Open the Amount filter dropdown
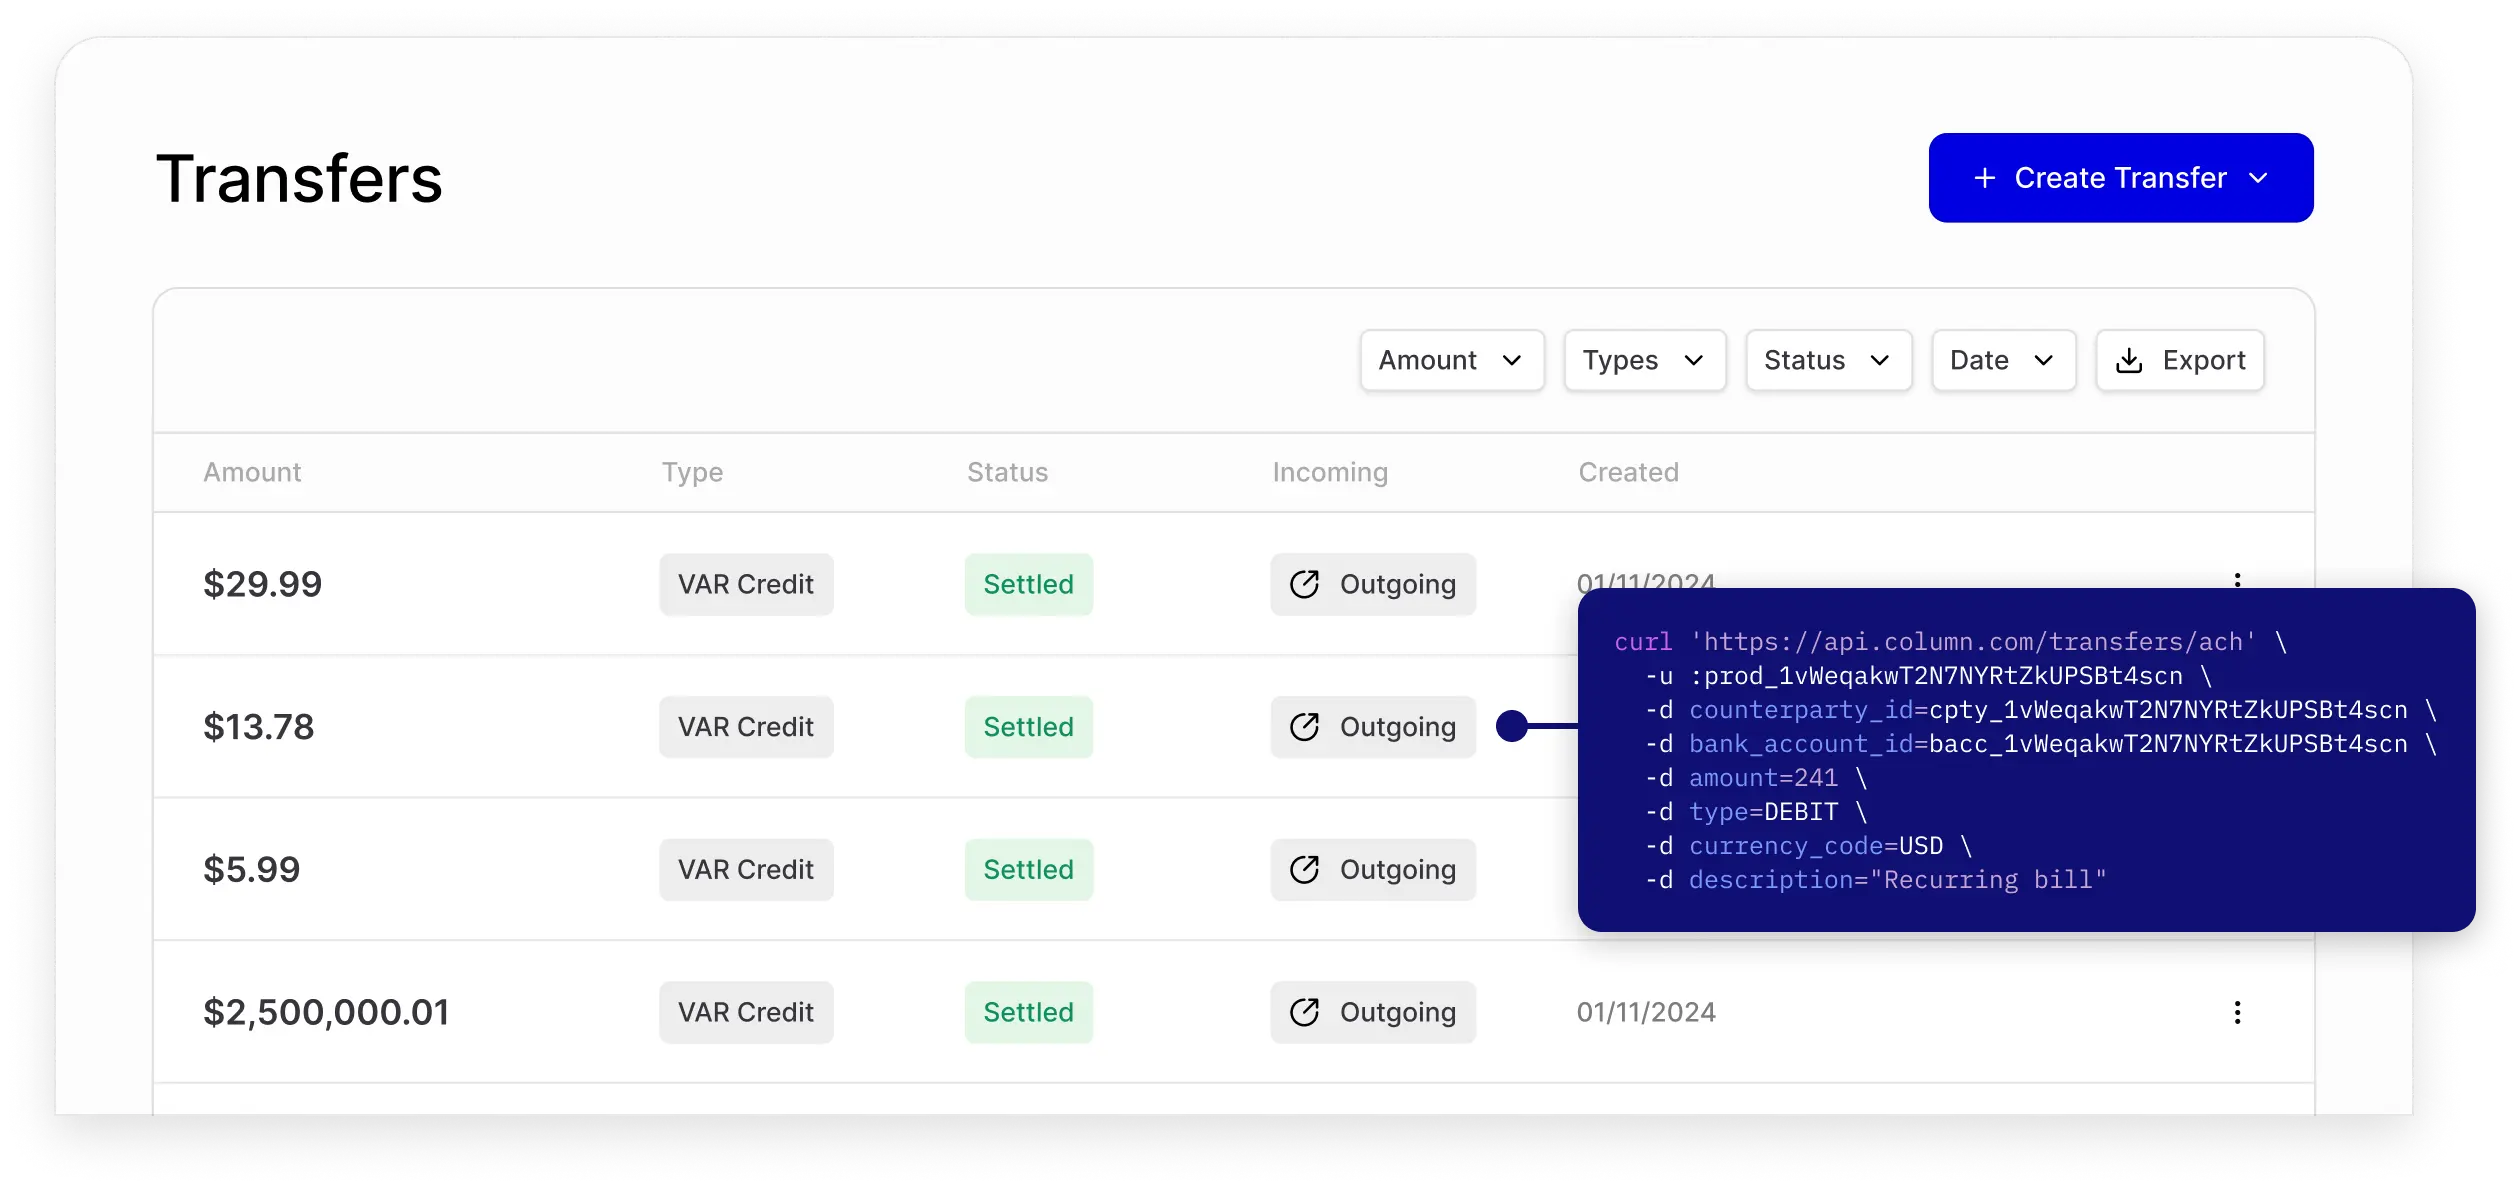 pyautogui.click(x=1451, y=360)
